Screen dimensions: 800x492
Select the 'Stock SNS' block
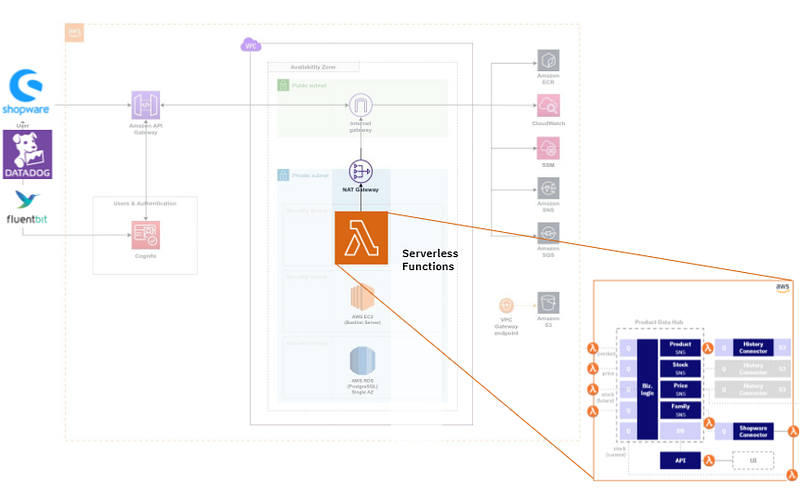(x=680, y=368)
